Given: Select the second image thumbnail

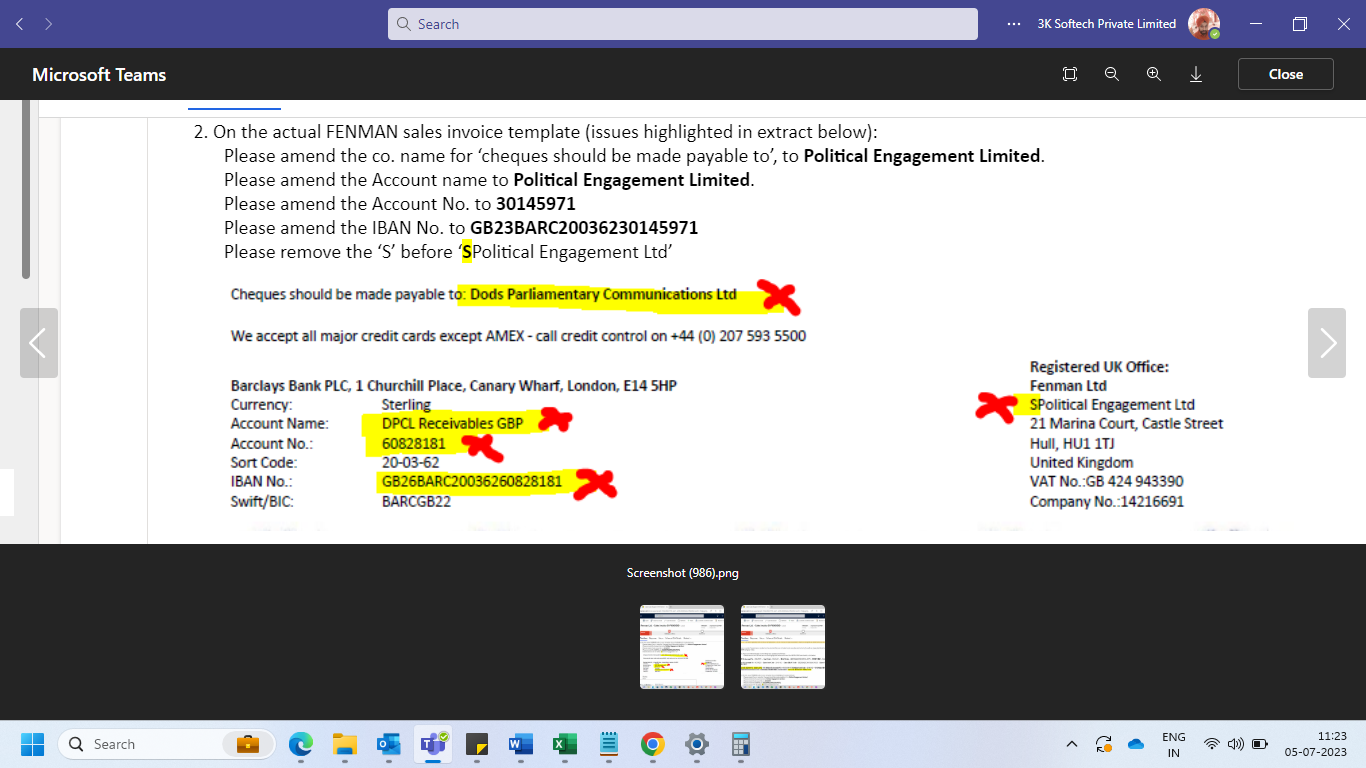Looking at the screenshot, I should [783, 646].
